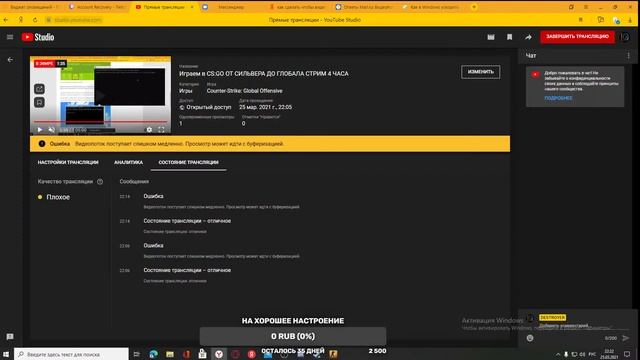The image size is (640, 360).
Task: Switch to Ответы Mail.ru browser tab
Action: pyautogui.click(x=363, y=7)
